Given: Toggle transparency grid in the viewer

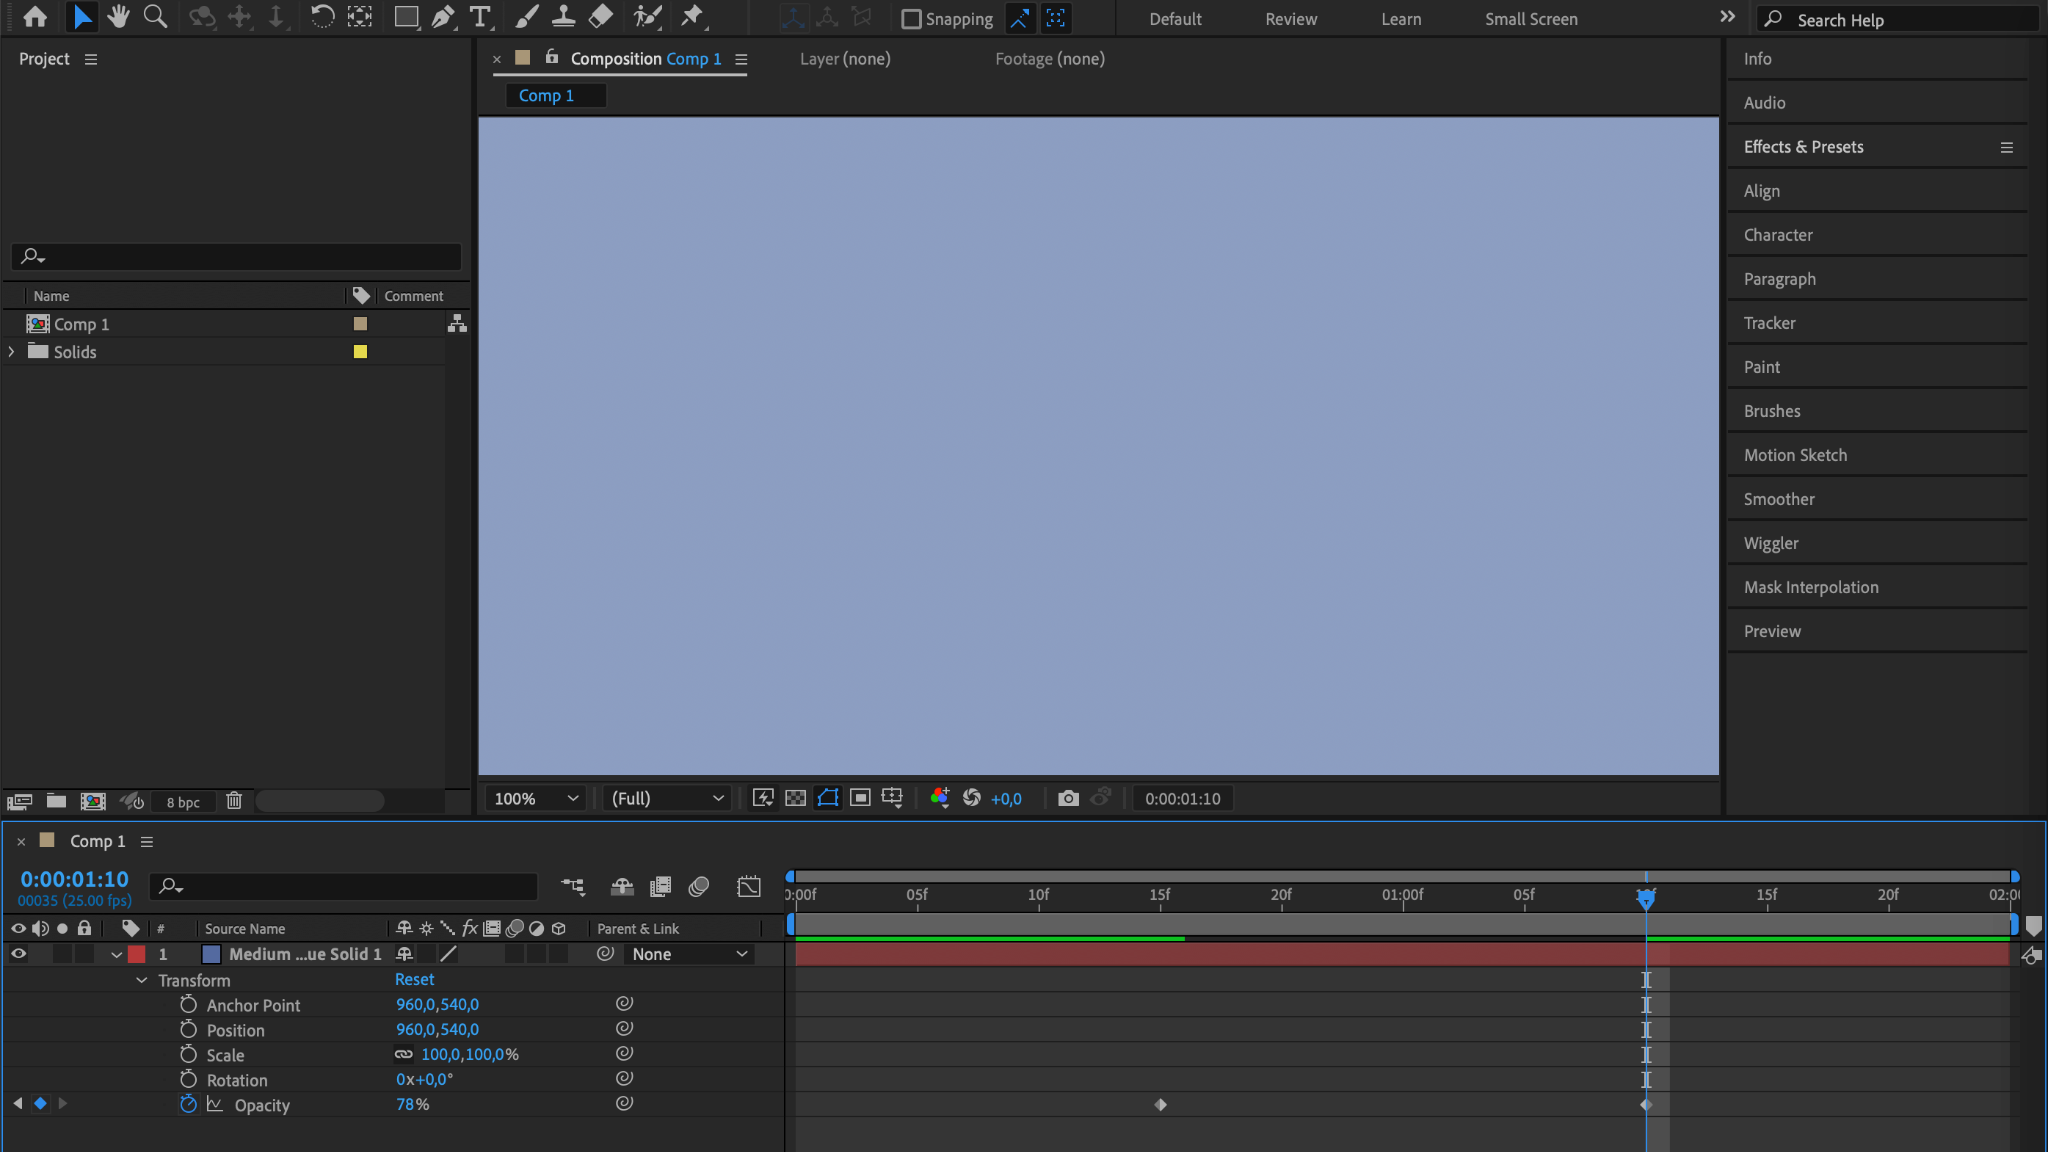Looking at the screenshot, I should click(x=795, y=798).
